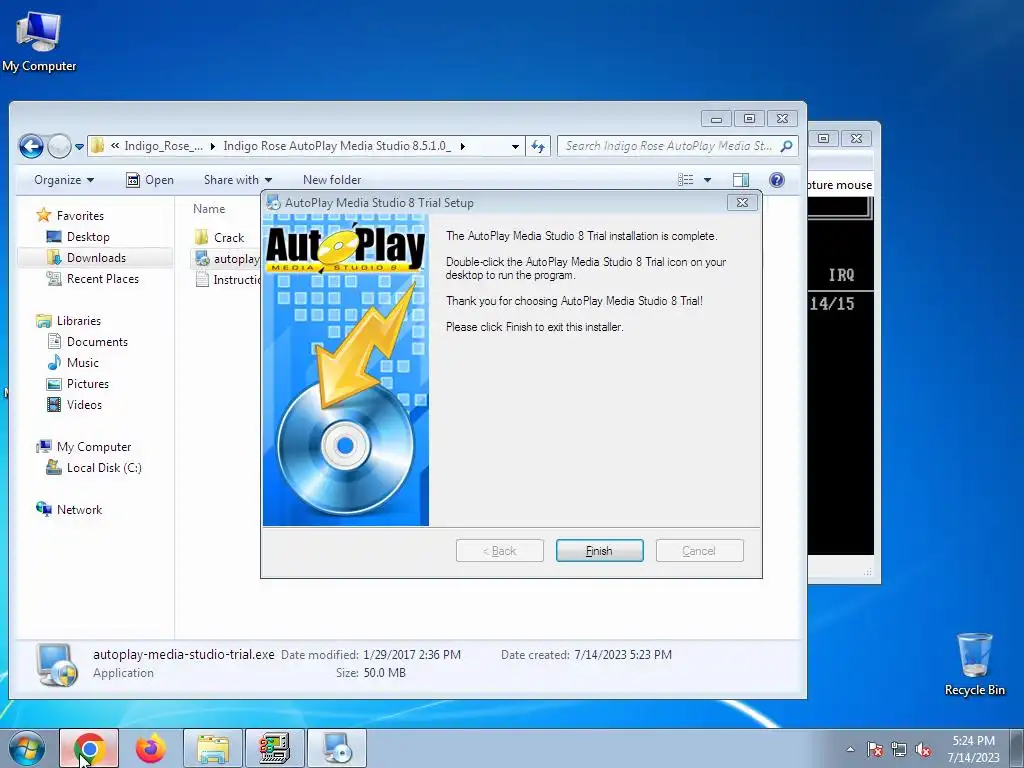The width and height of the screenshot is (1024, 768).
Task: Click the muted volume tray icon
Action: coord(923,749)
